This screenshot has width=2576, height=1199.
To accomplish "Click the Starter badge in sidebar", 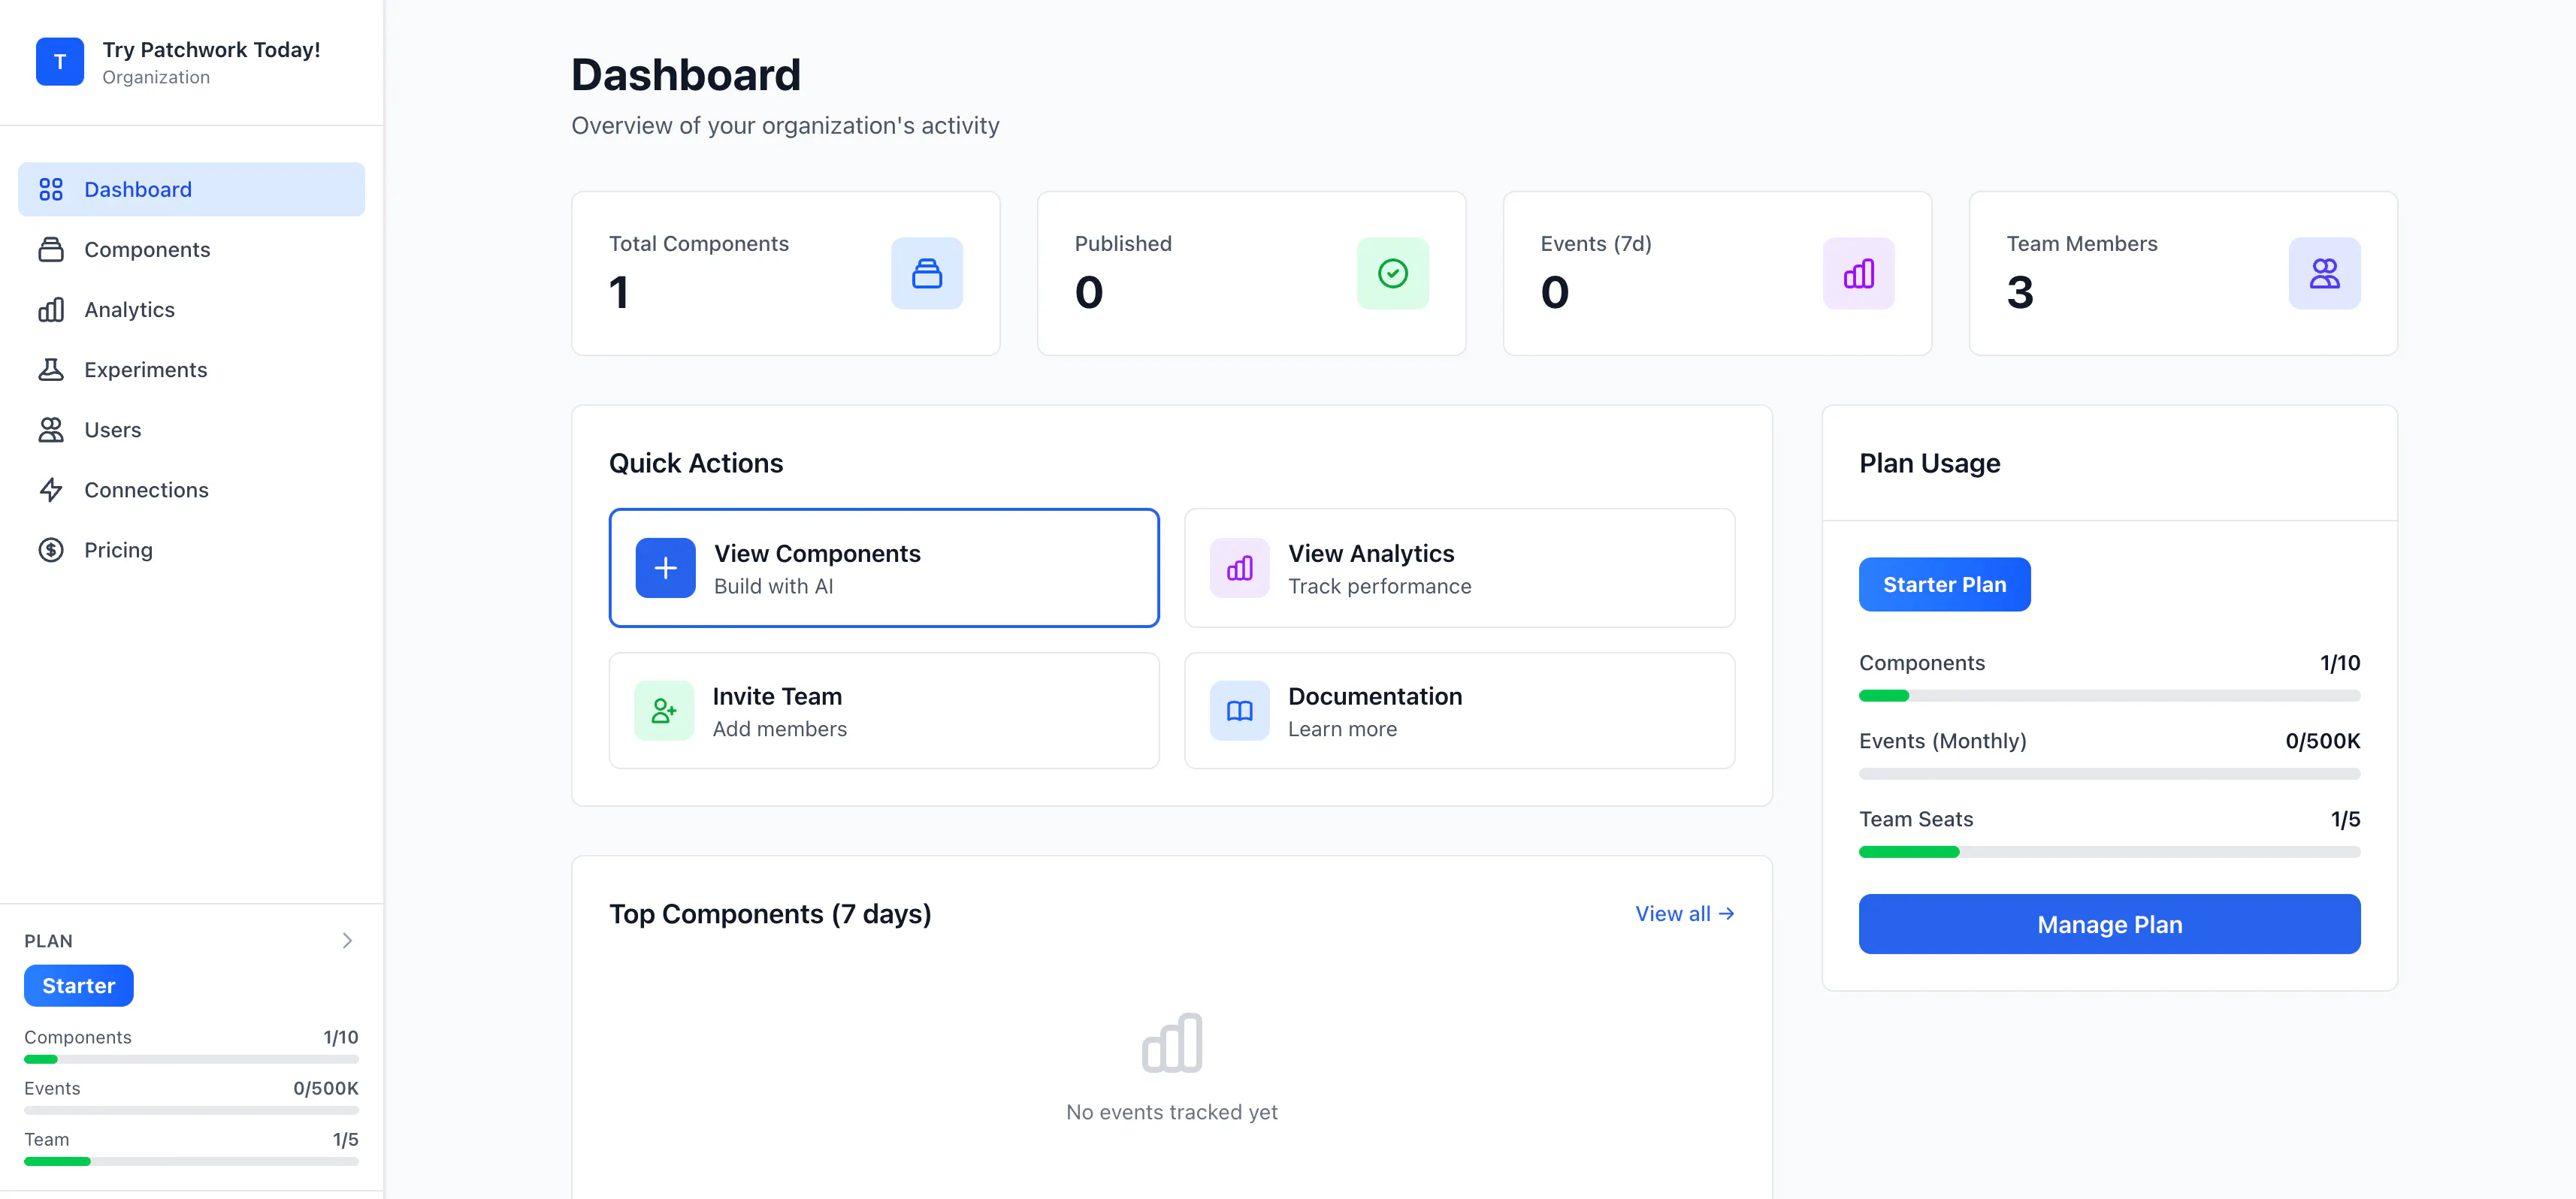I will (x=79, y=986).
